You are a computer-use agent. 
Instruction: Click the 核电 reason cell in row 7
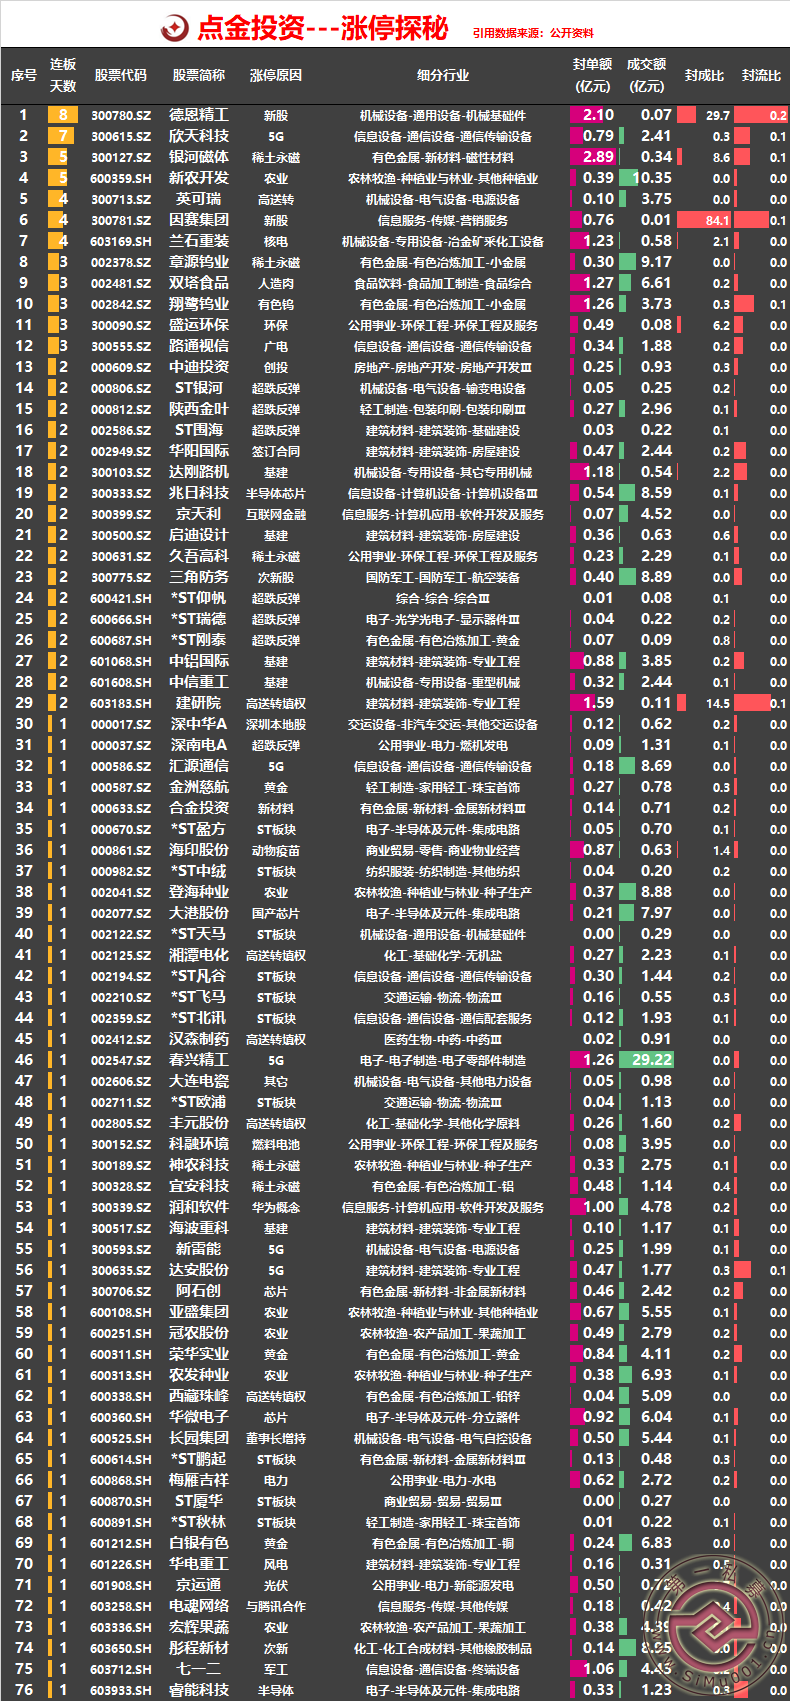click(275, 242)
